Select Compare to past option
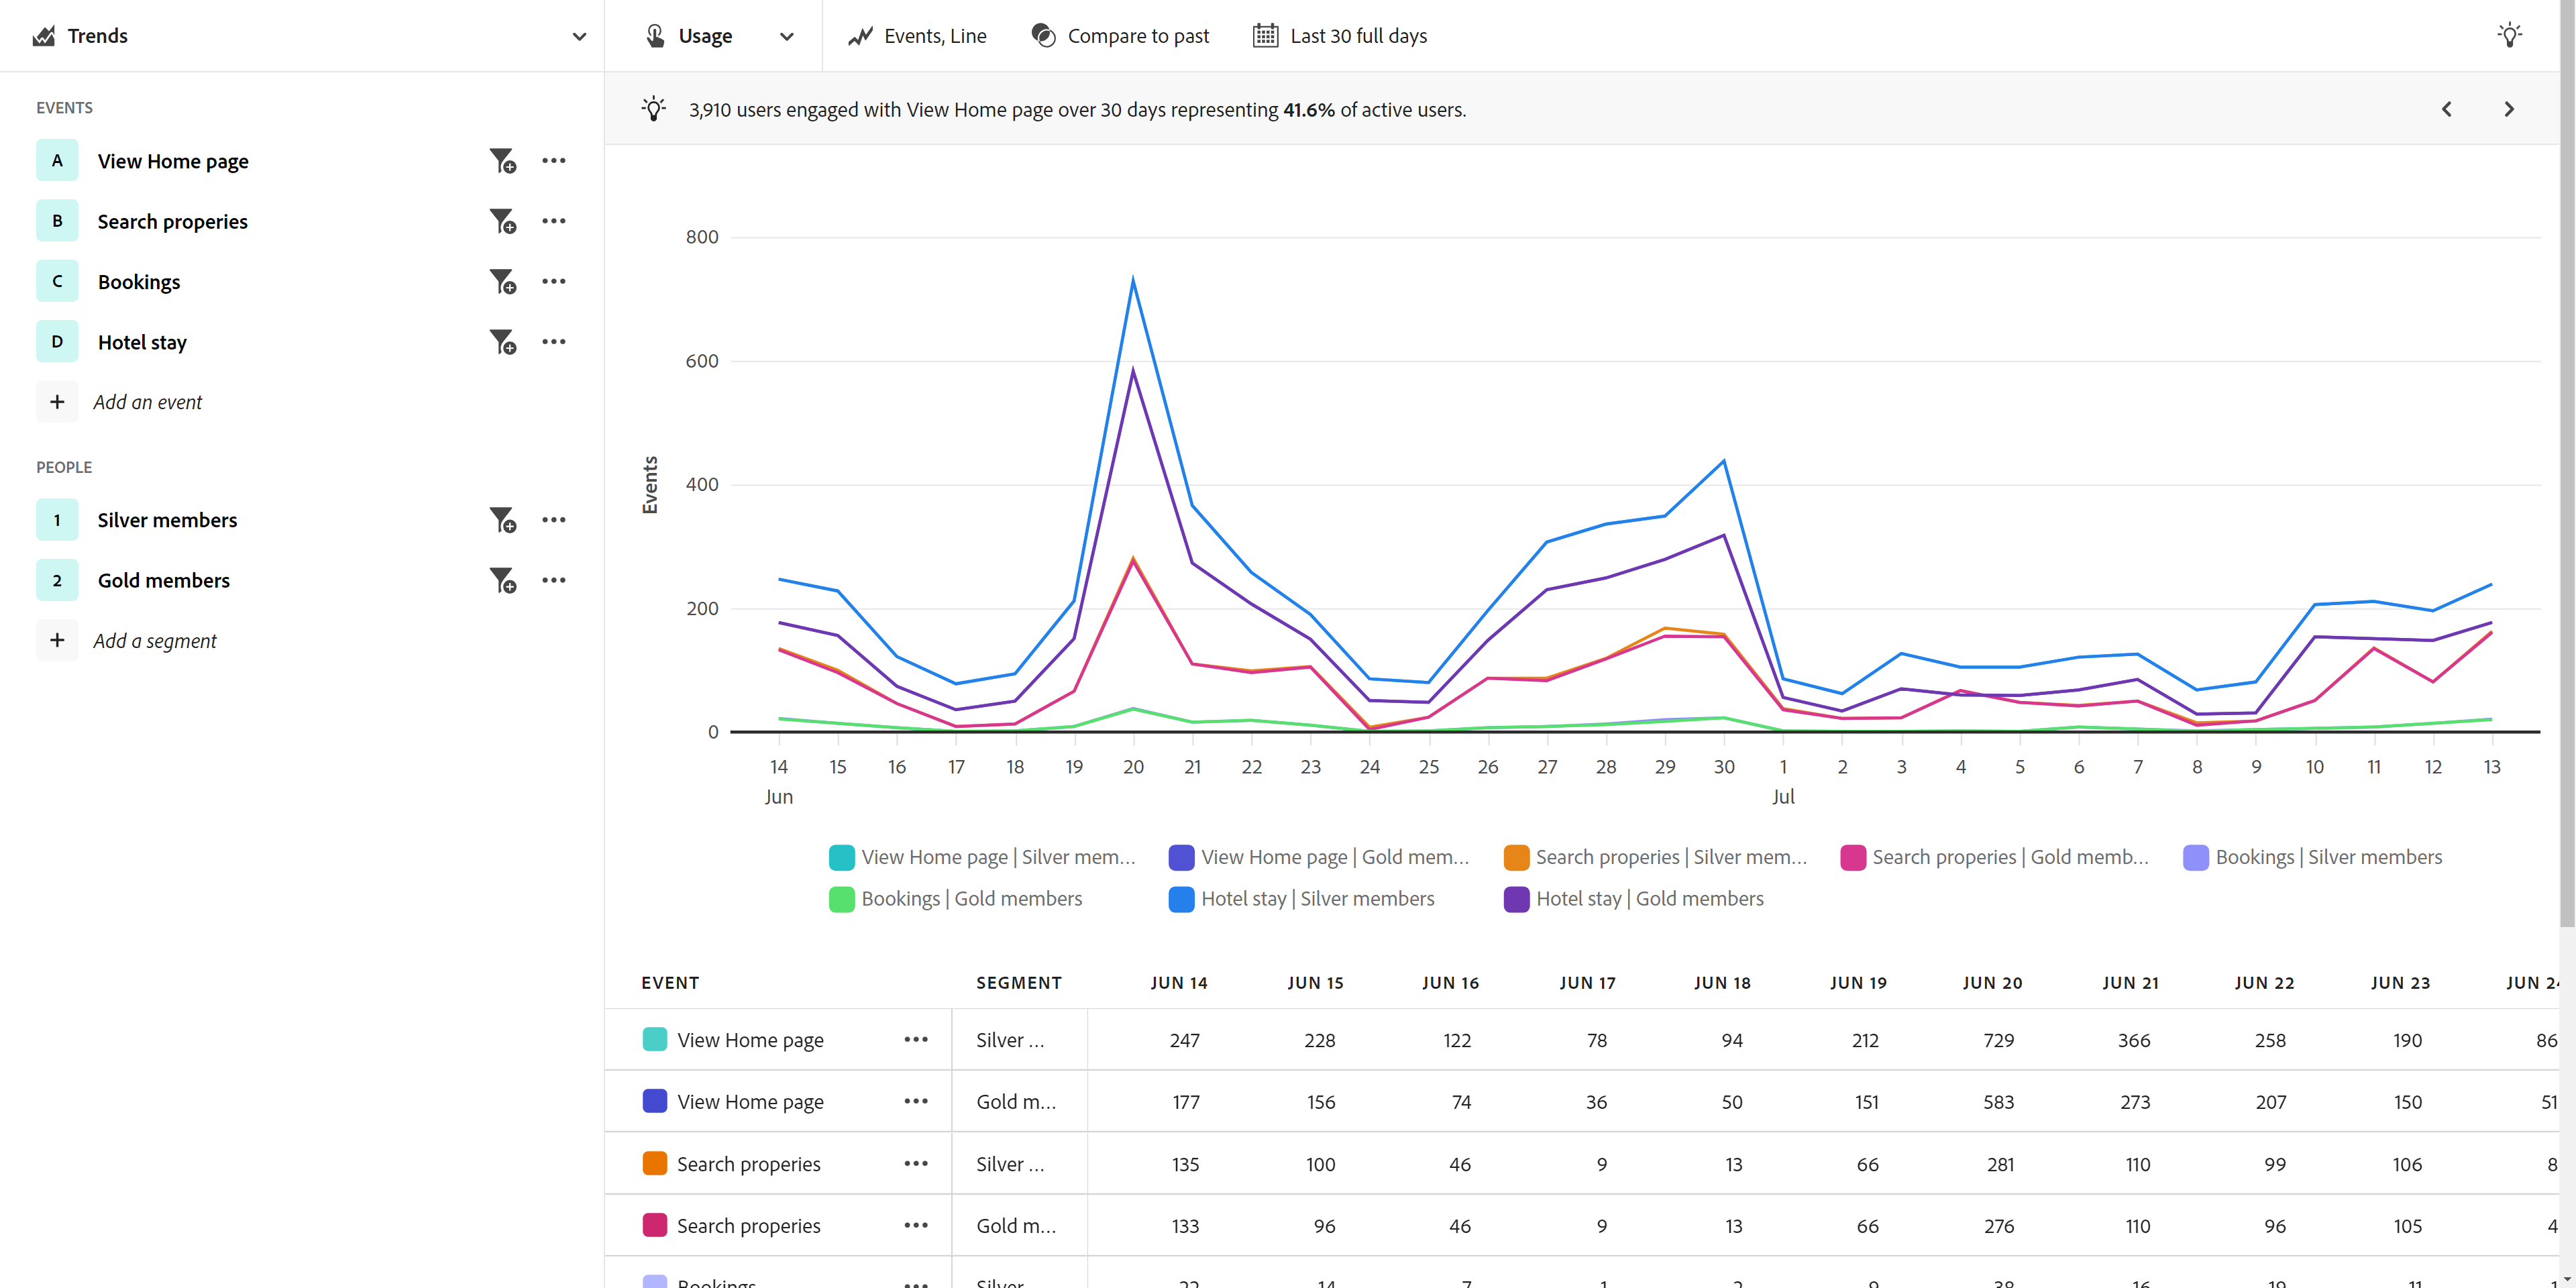The height and width of the screenshot is (1288, 2576). (x=1120, y=36)
